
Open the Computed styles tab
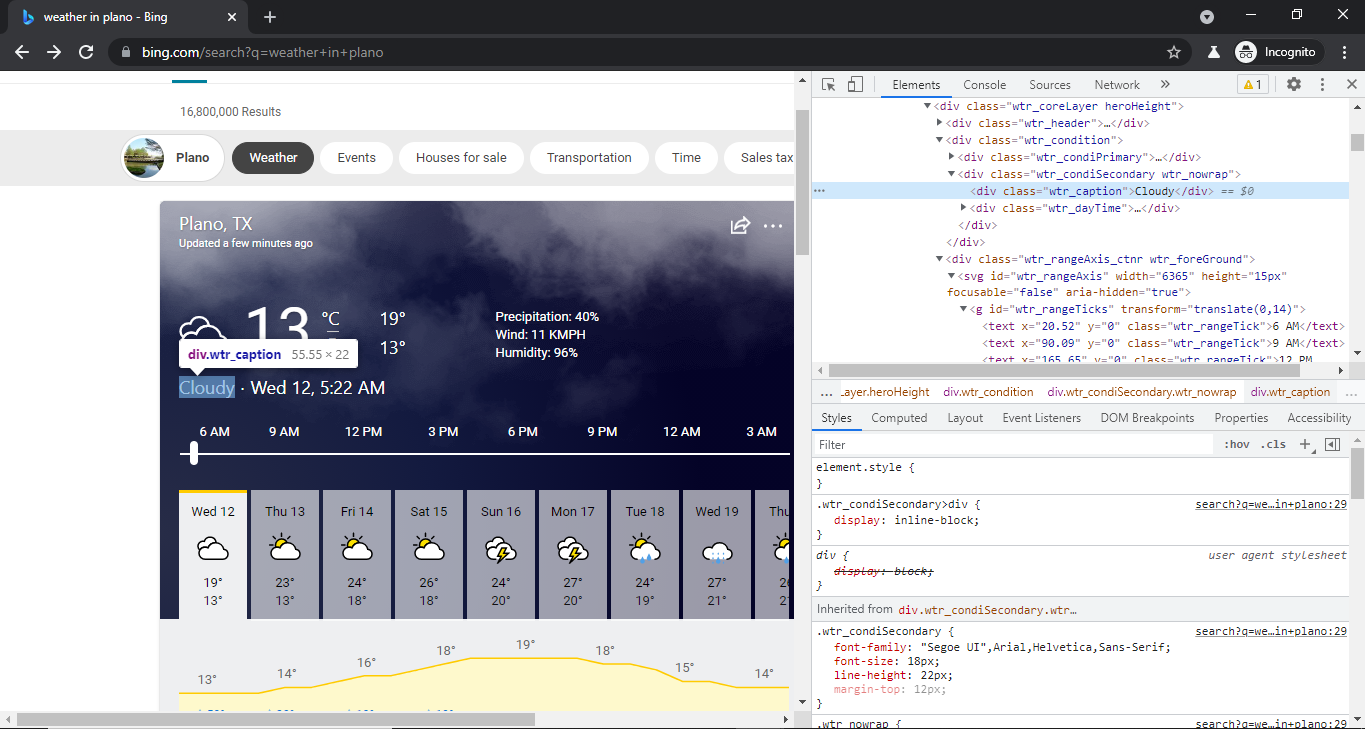click(x=899, y=418)
